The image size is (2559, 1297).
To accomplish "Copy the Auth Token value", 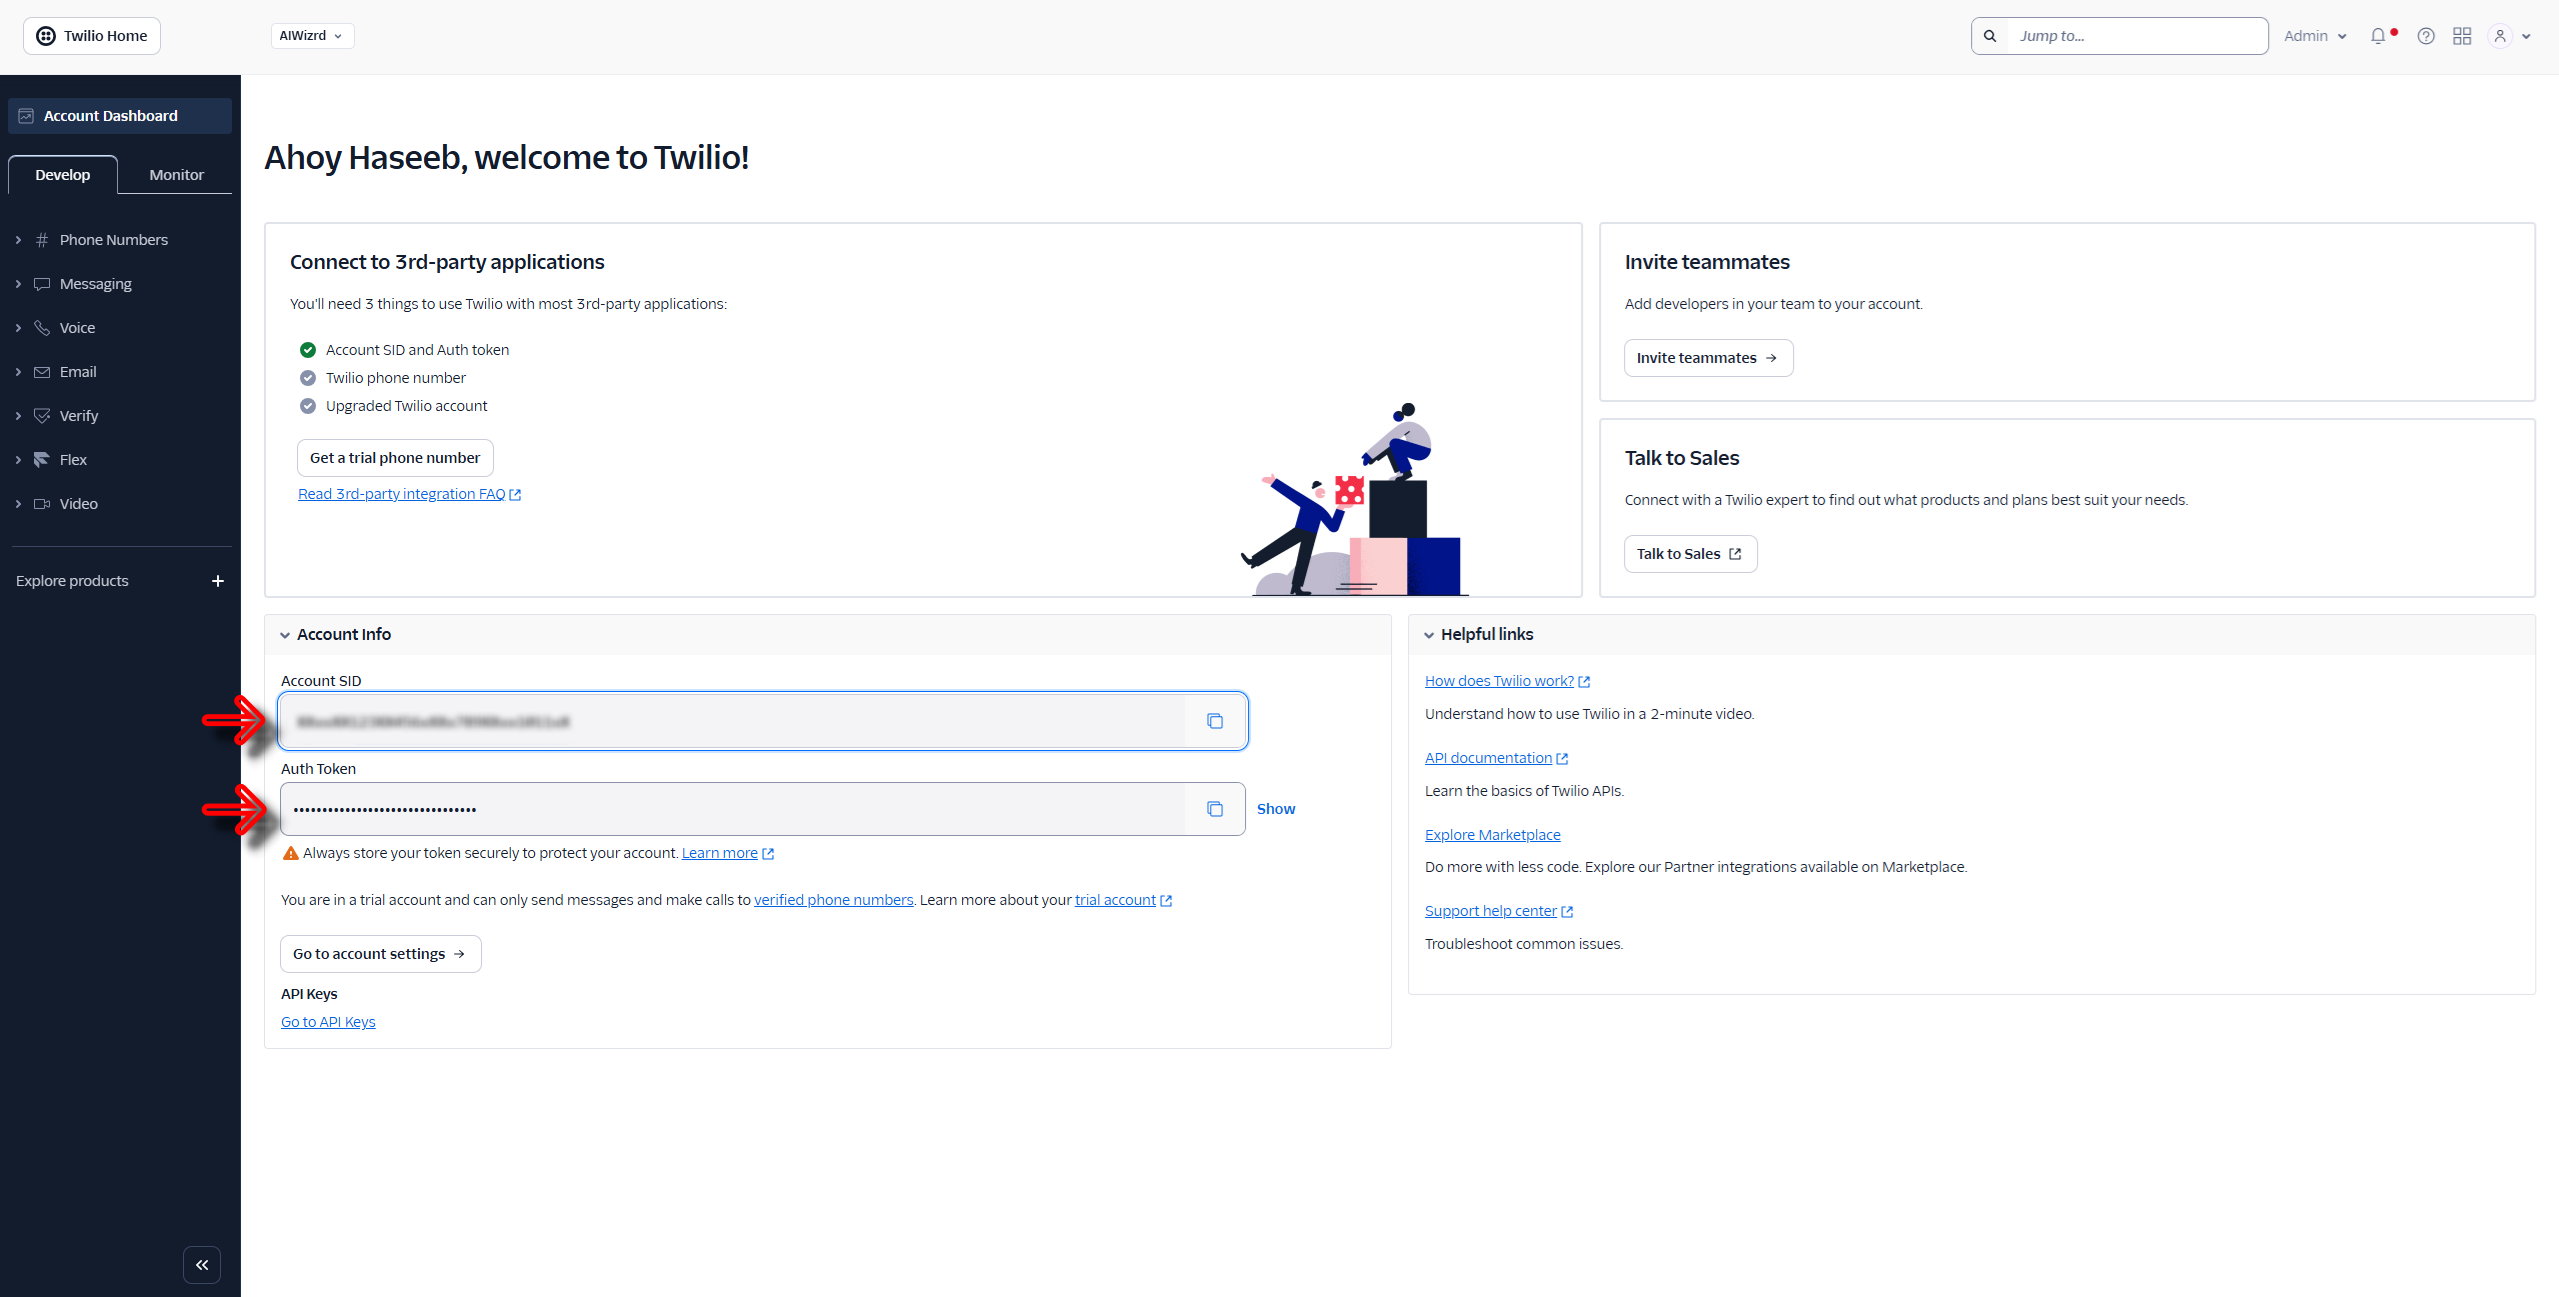I will 1214,809.
